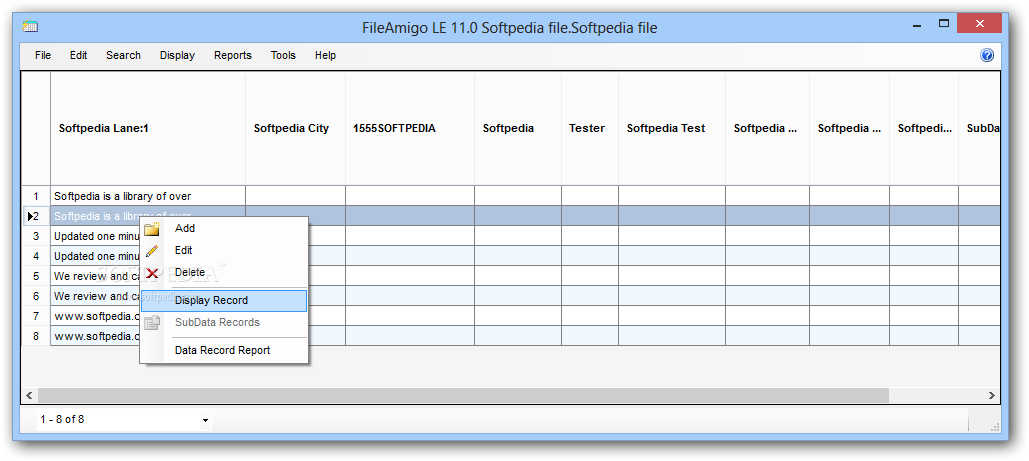This screenshot has height=461, width=1029.
Task: Open the Edit menu in menu bar
Action: click(x=78, y=55)
